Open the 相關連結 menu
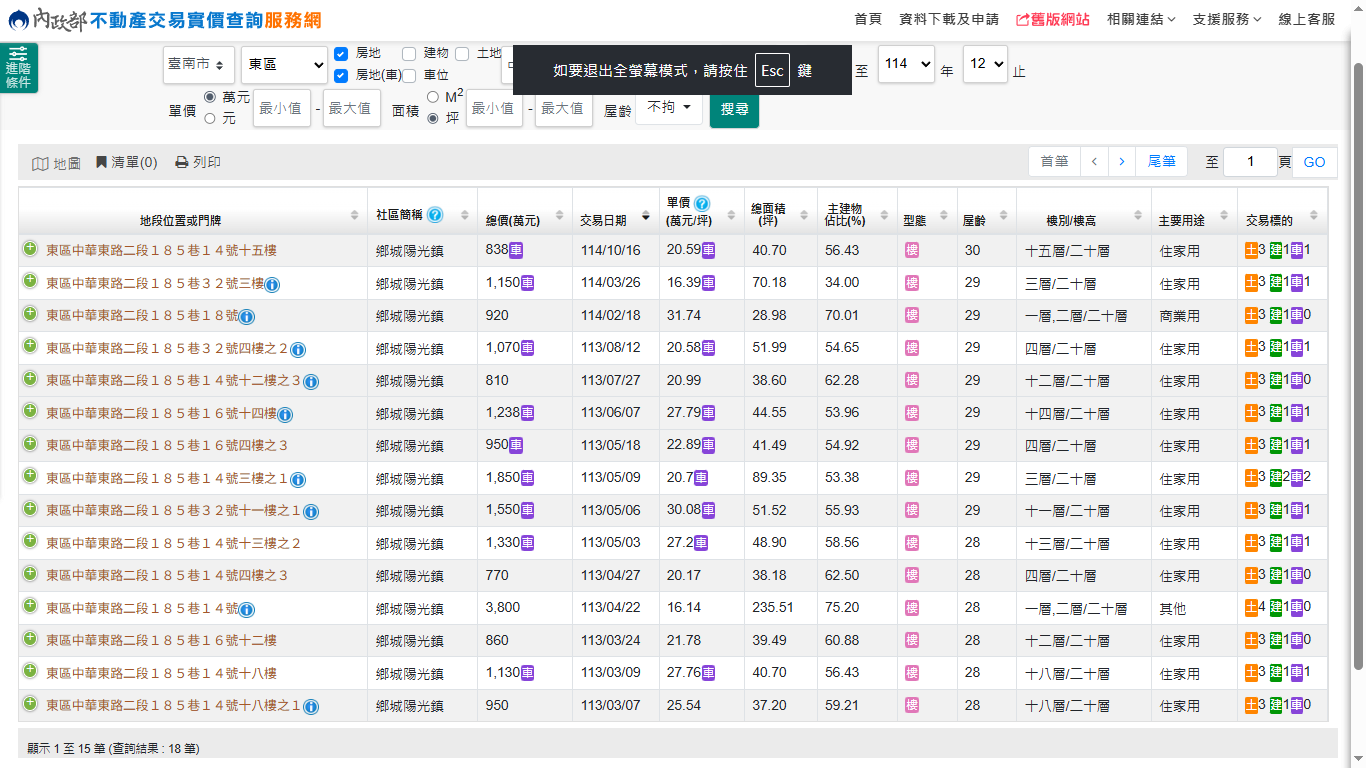Viewport: 1366px width, 768px height. coord(1141,19)
